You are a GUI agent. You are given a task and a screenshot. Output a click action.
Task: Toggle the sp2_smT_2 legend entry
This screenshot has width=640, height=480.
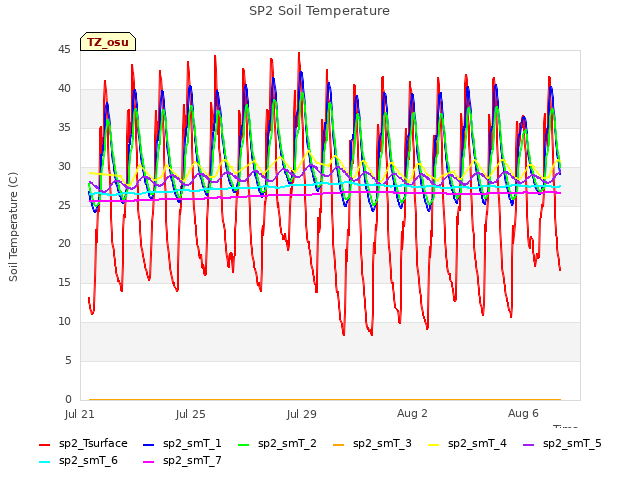(x=277, y=444)
